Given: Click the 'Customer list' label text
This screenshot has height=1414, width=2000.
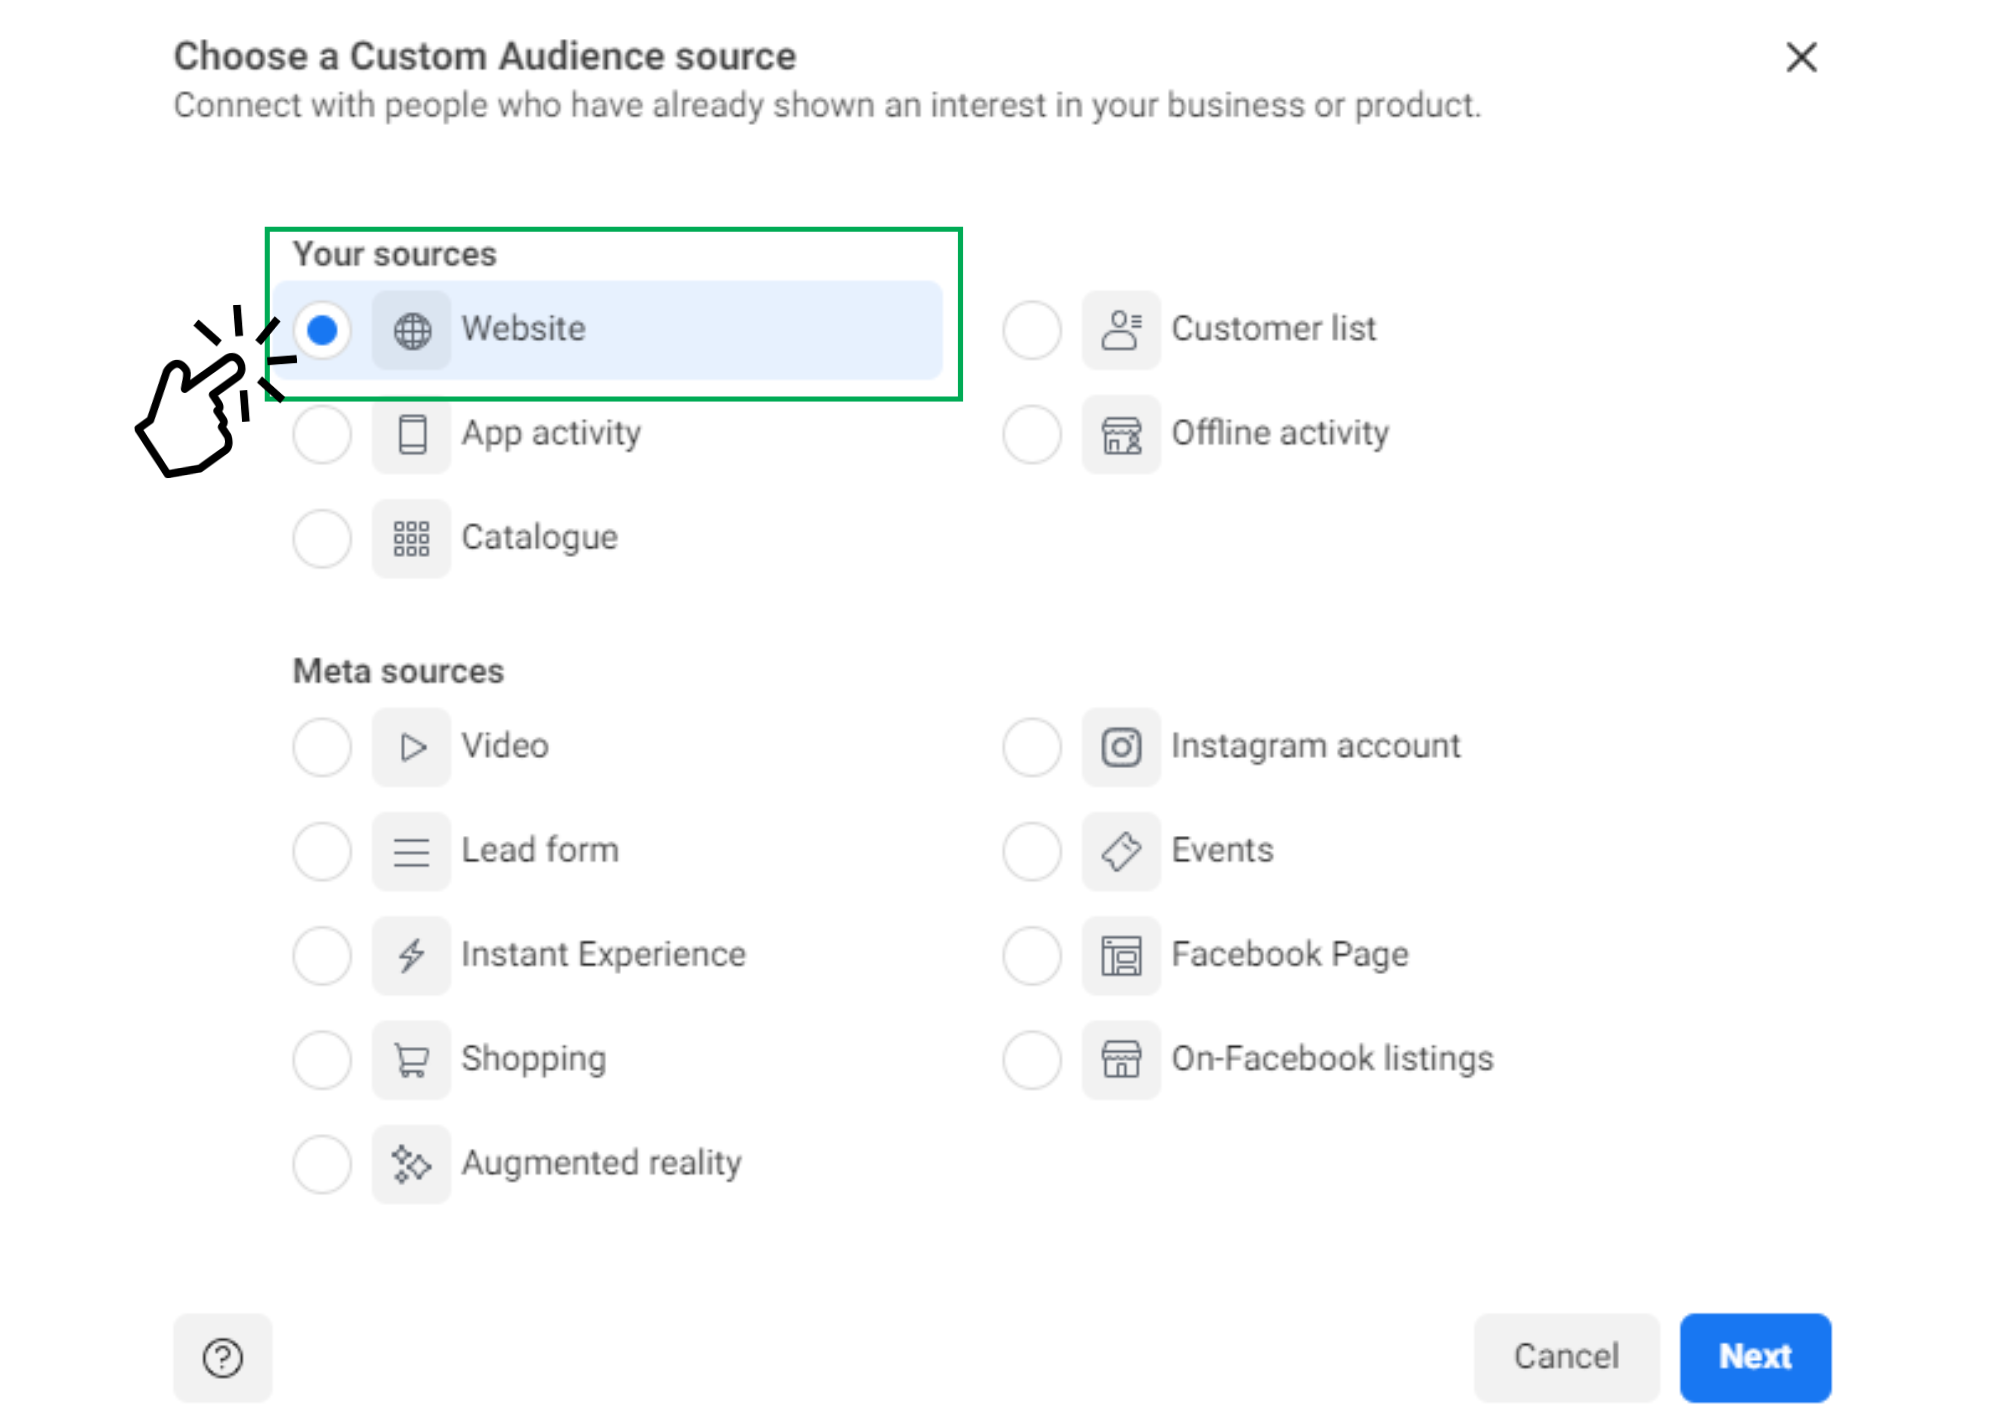Looking at the screenshot, I should click(1274, 328).
